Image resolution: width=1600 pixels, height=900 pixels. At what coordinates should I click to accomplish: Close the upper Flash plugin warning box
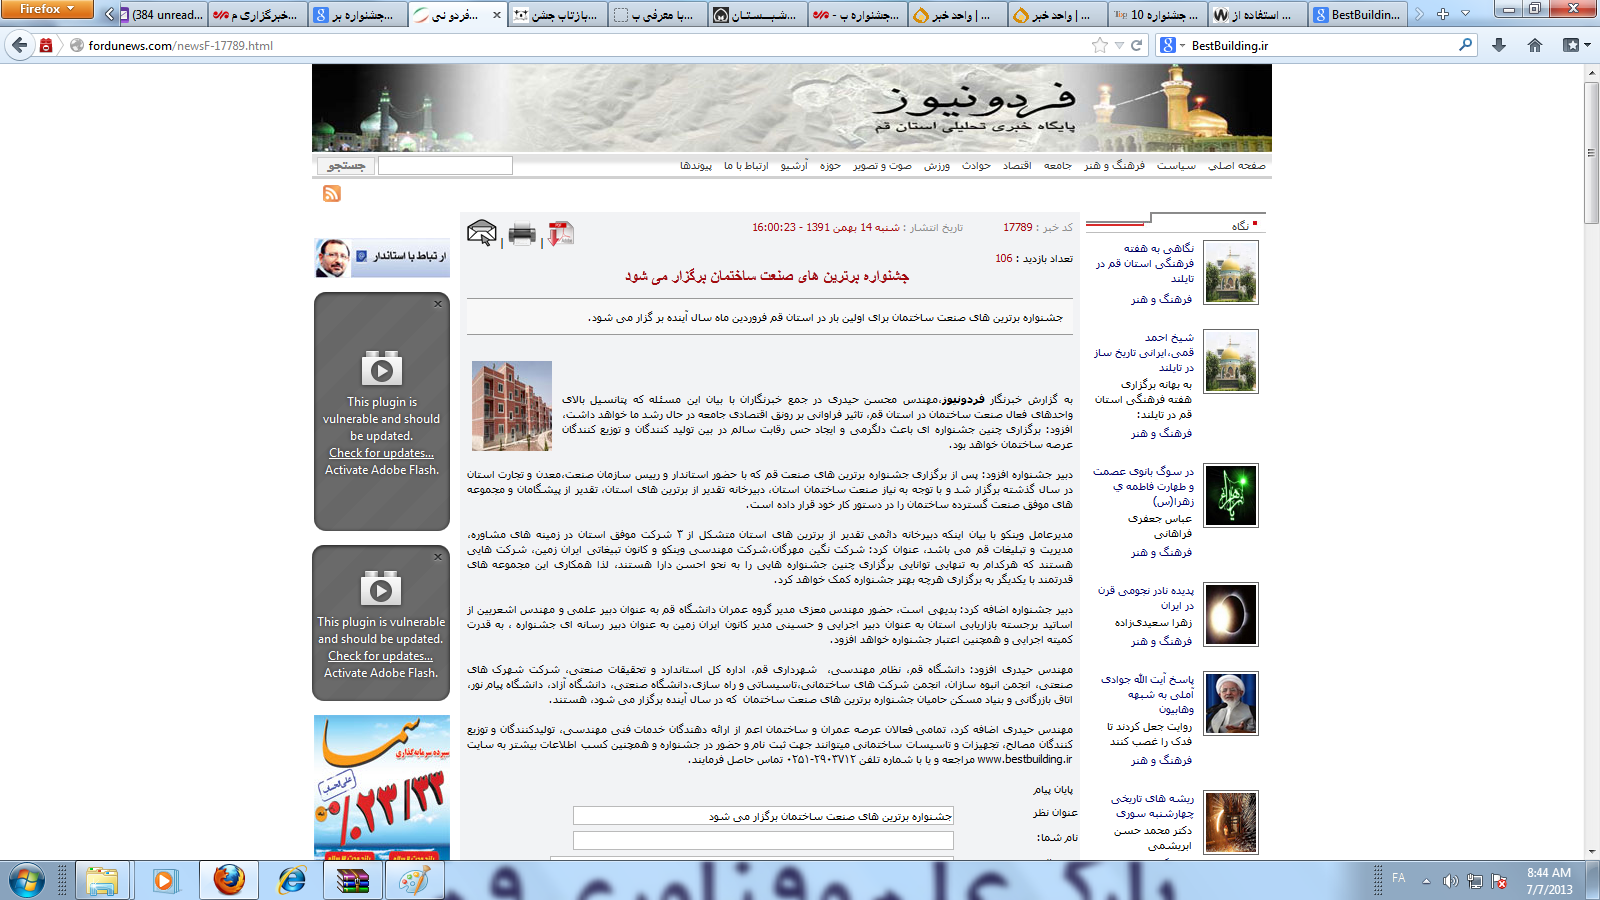(438, 304)
